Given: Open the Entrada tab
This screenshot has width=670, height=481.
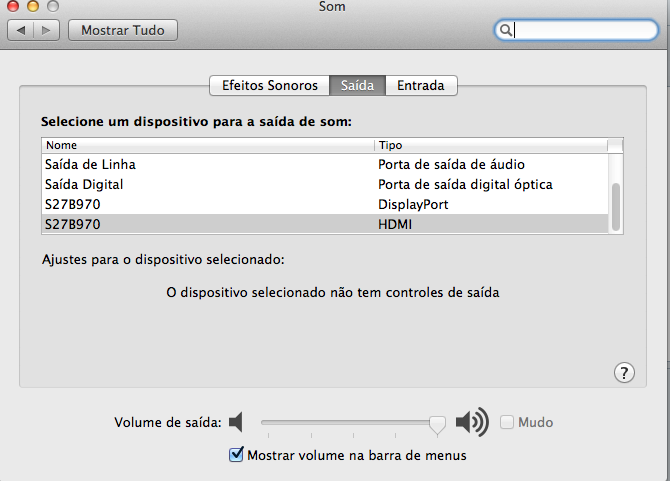Looking at the screenshot, I should (421, 86).
